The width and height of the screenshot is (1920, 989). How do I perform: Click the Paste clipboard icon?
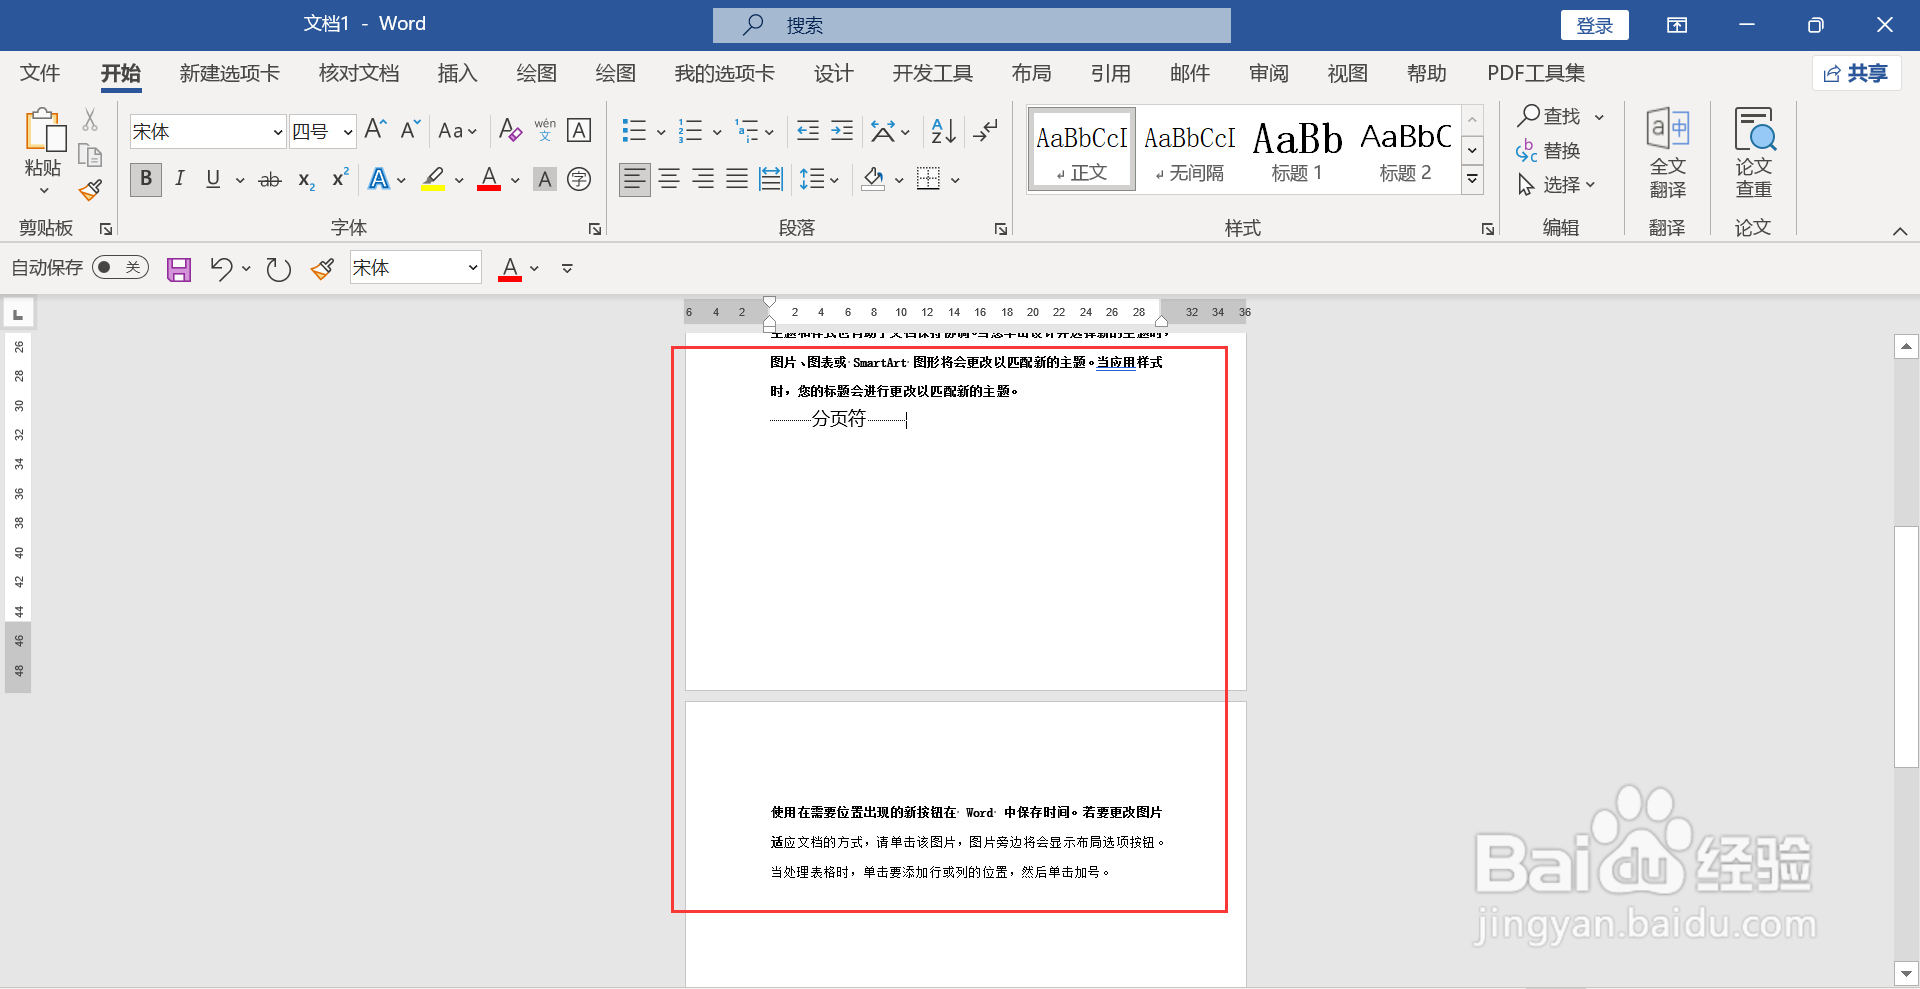(x=44, y=132)
